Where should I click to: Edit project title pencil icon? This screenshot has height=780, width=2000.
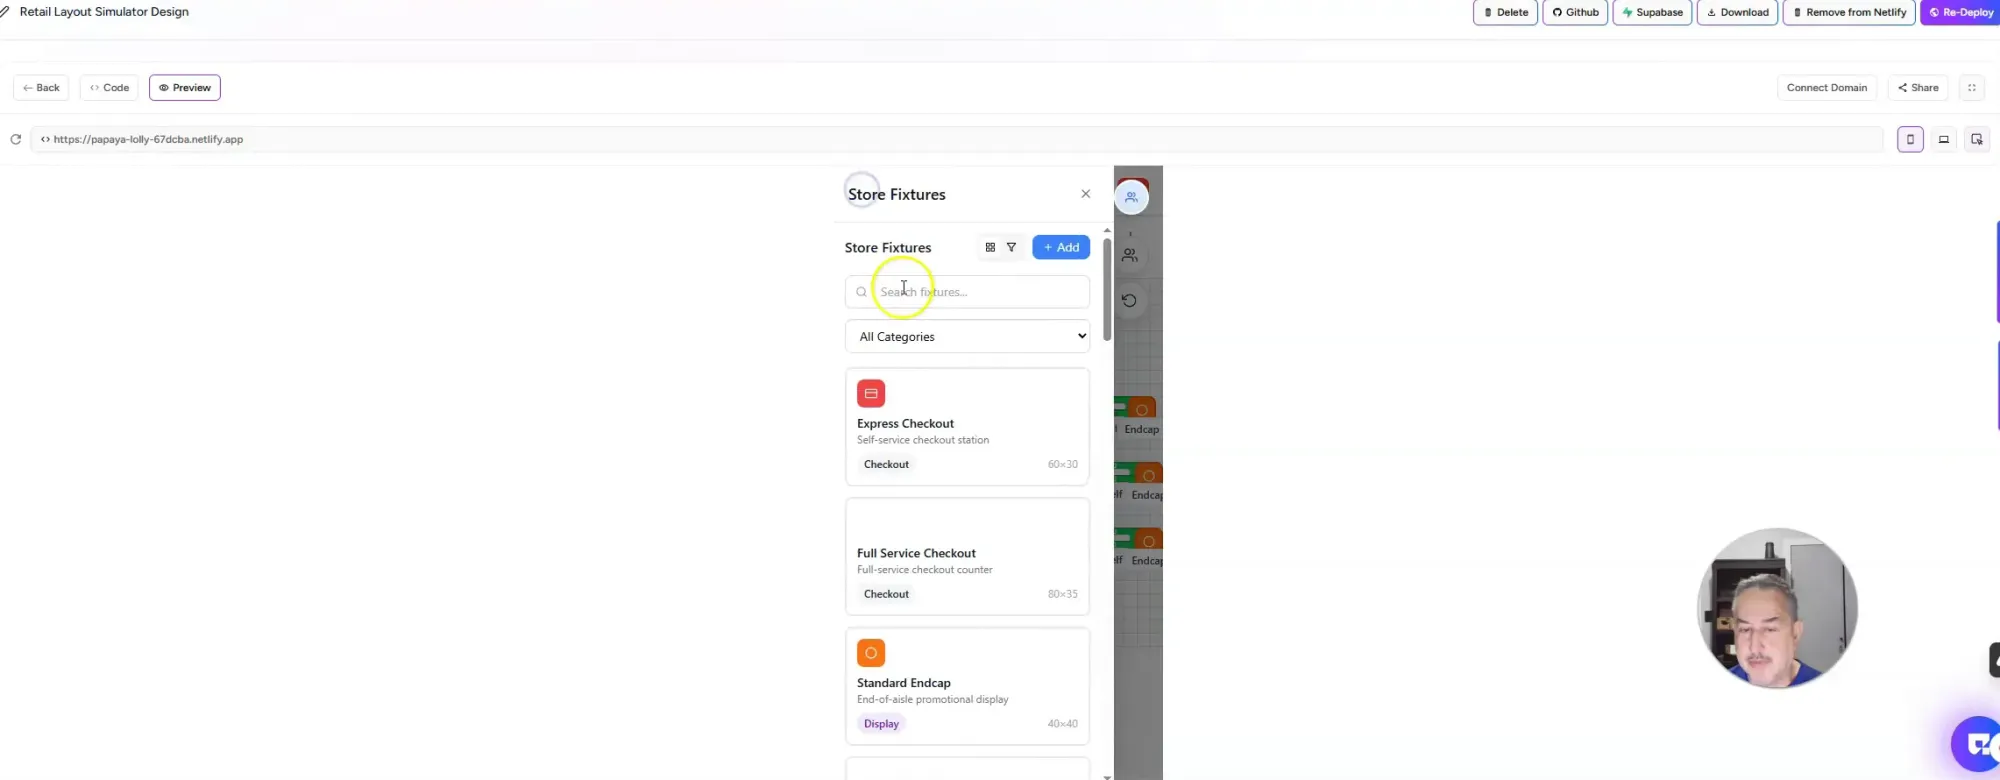(x=5, y=12)
